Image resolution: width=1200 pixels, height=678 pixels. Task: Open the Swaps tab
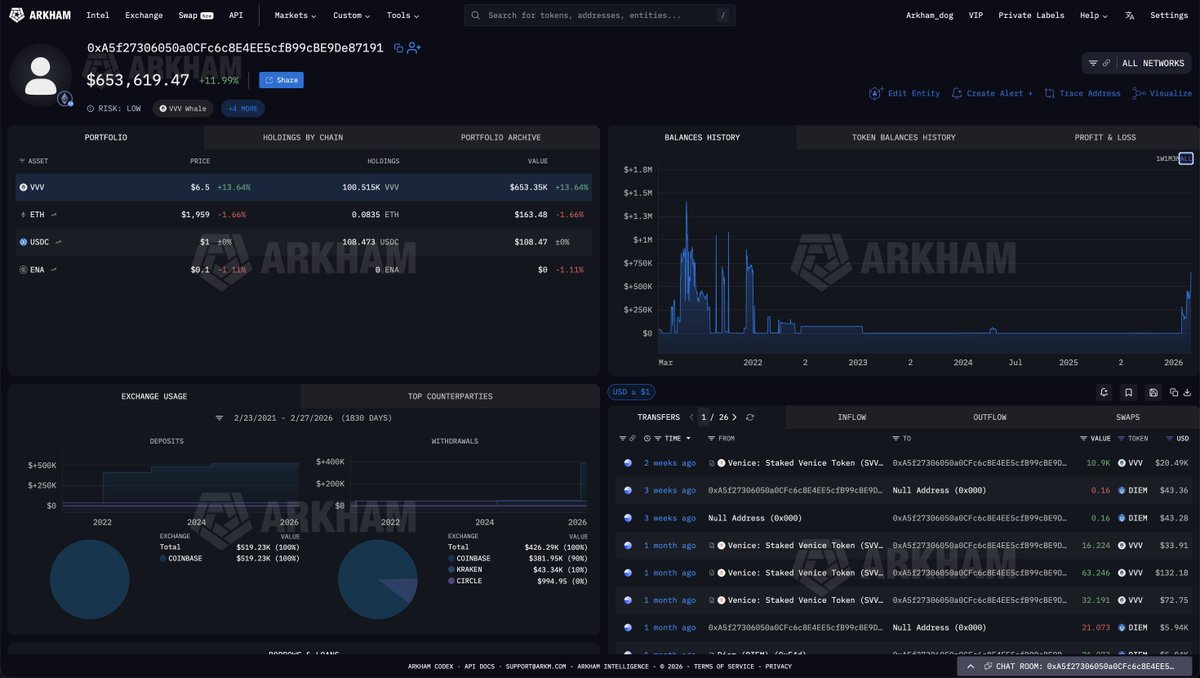[1127, 417]
